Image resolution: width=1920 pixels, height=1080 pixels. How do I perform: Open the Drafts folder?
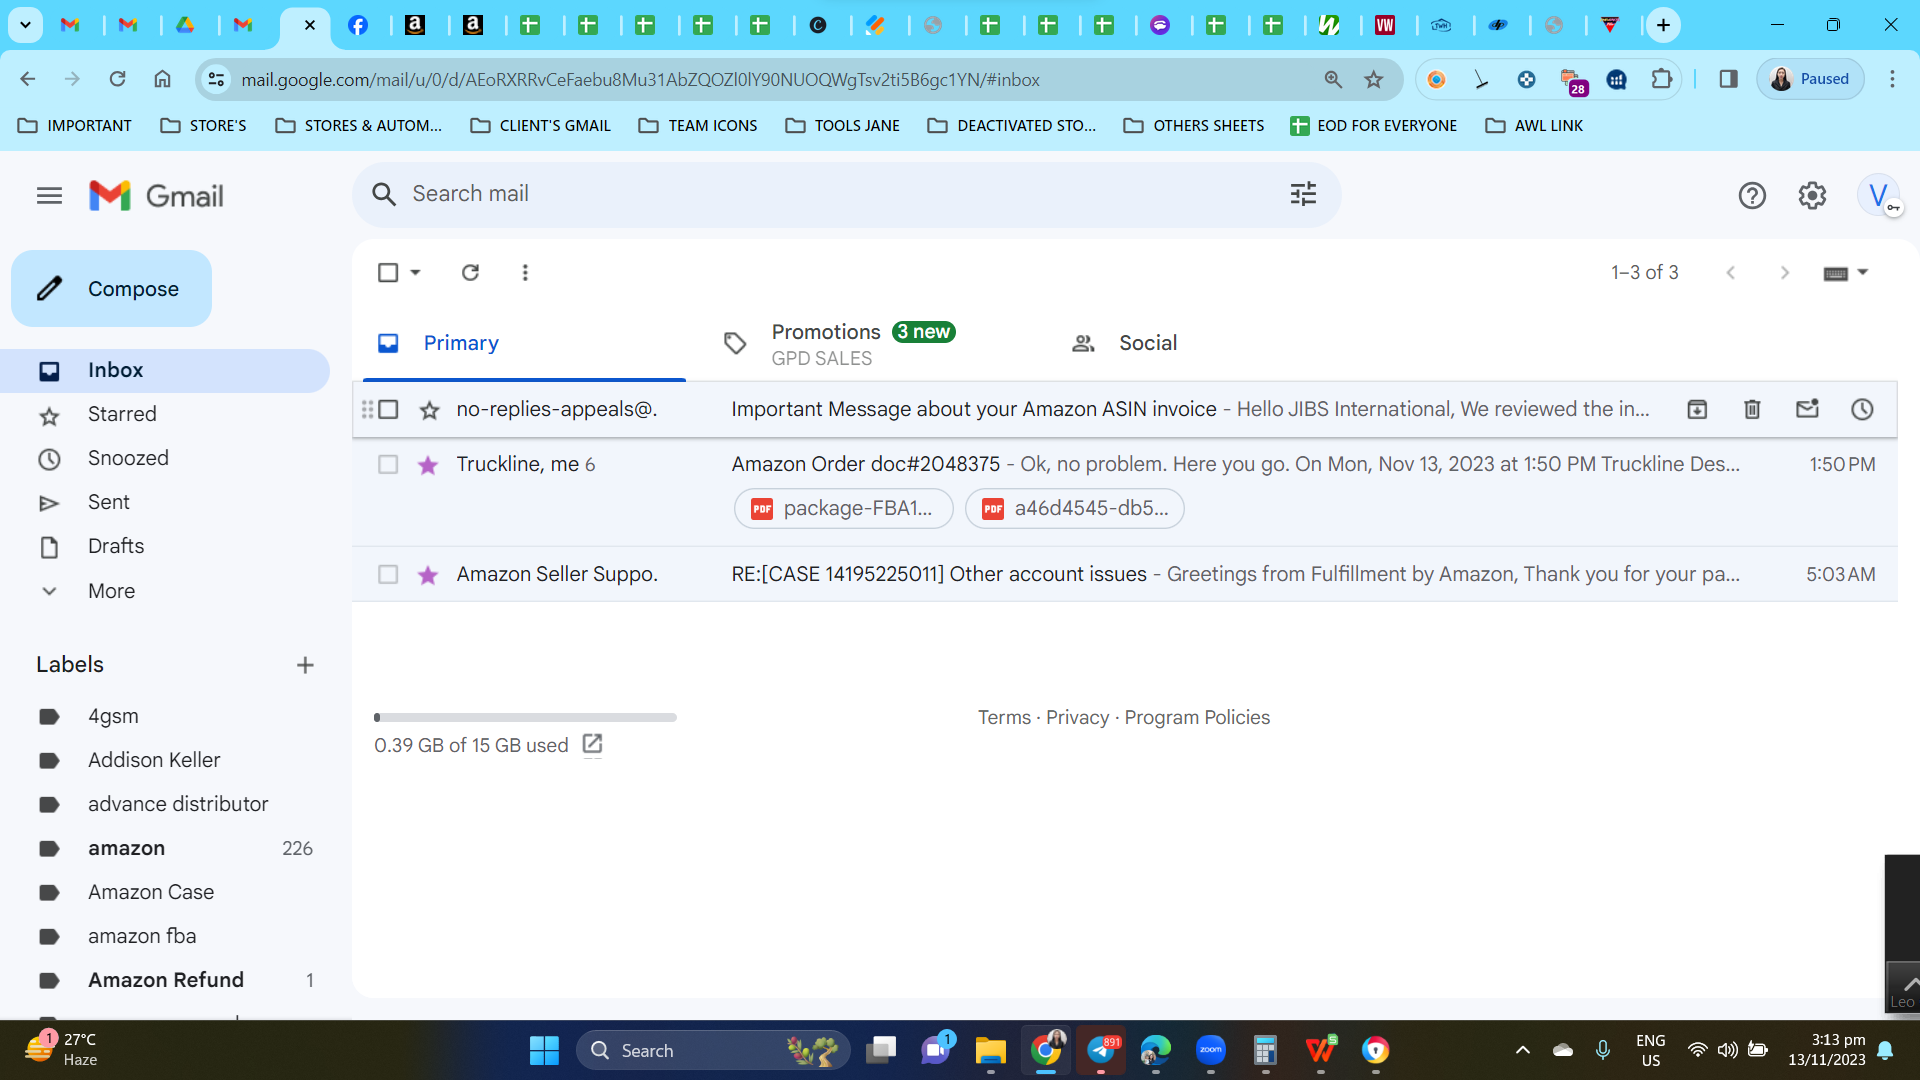(x=116, y=546)
